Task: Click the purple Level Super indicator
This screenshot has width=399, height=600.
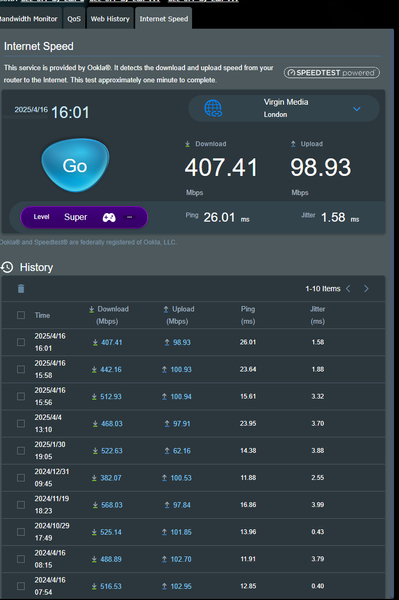Action: (x=84, y=217)
